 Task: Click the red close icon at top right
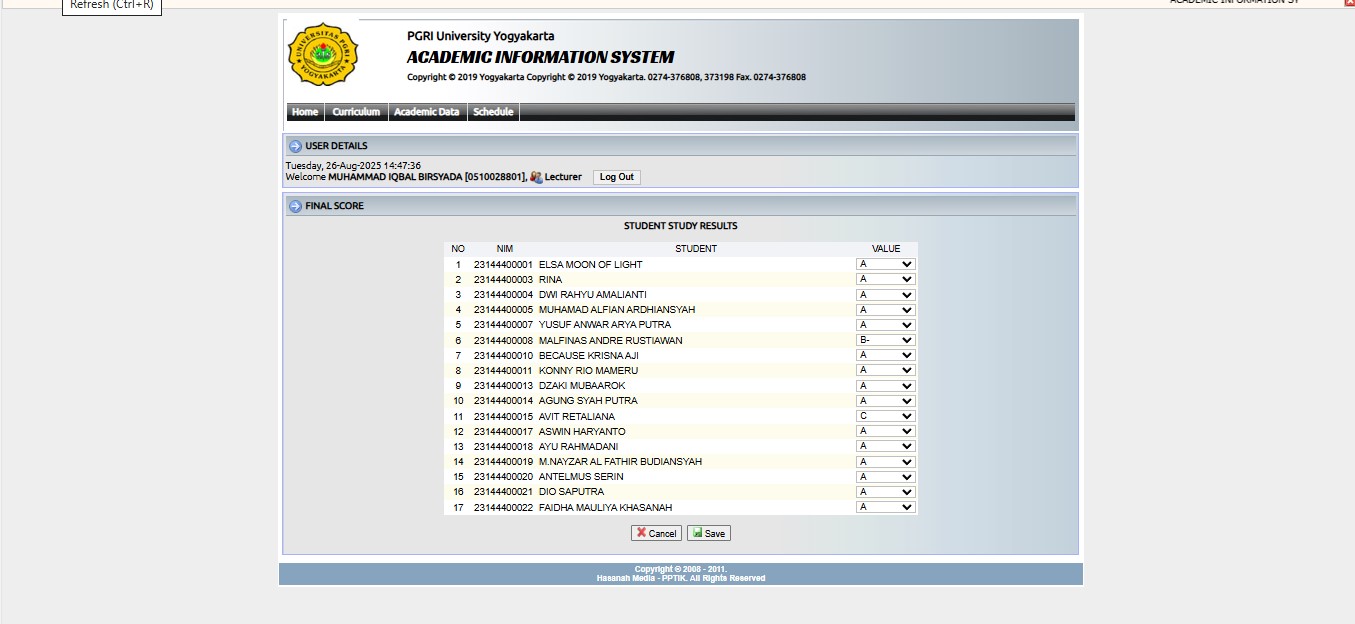[x=1349, y=3]
